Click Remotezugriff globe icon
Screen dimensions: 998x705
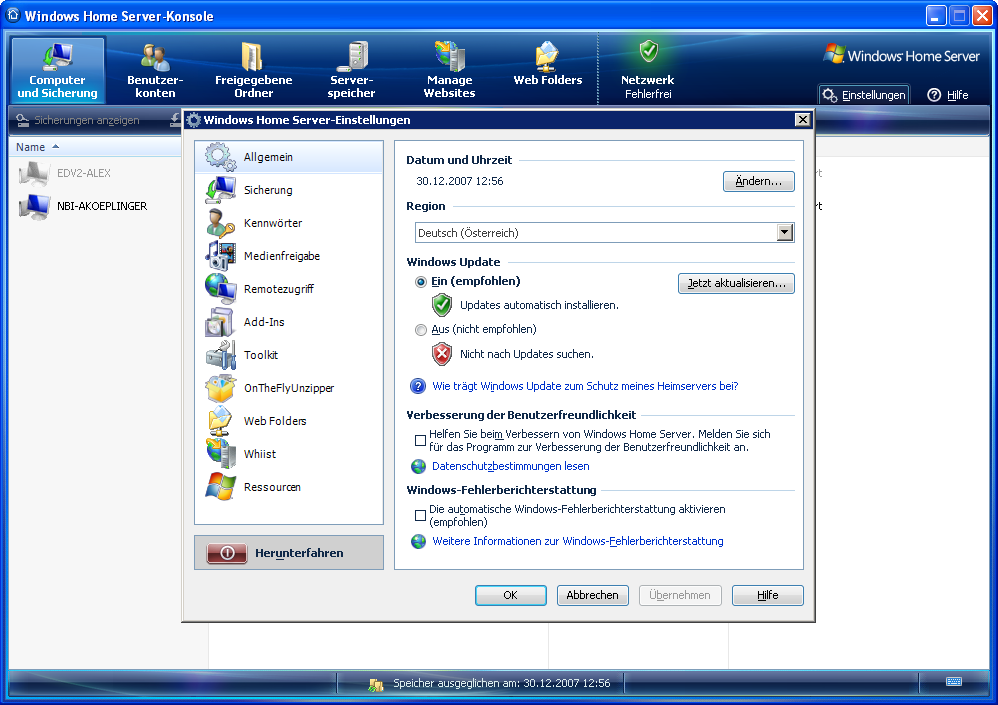click(x=220, y=289)
